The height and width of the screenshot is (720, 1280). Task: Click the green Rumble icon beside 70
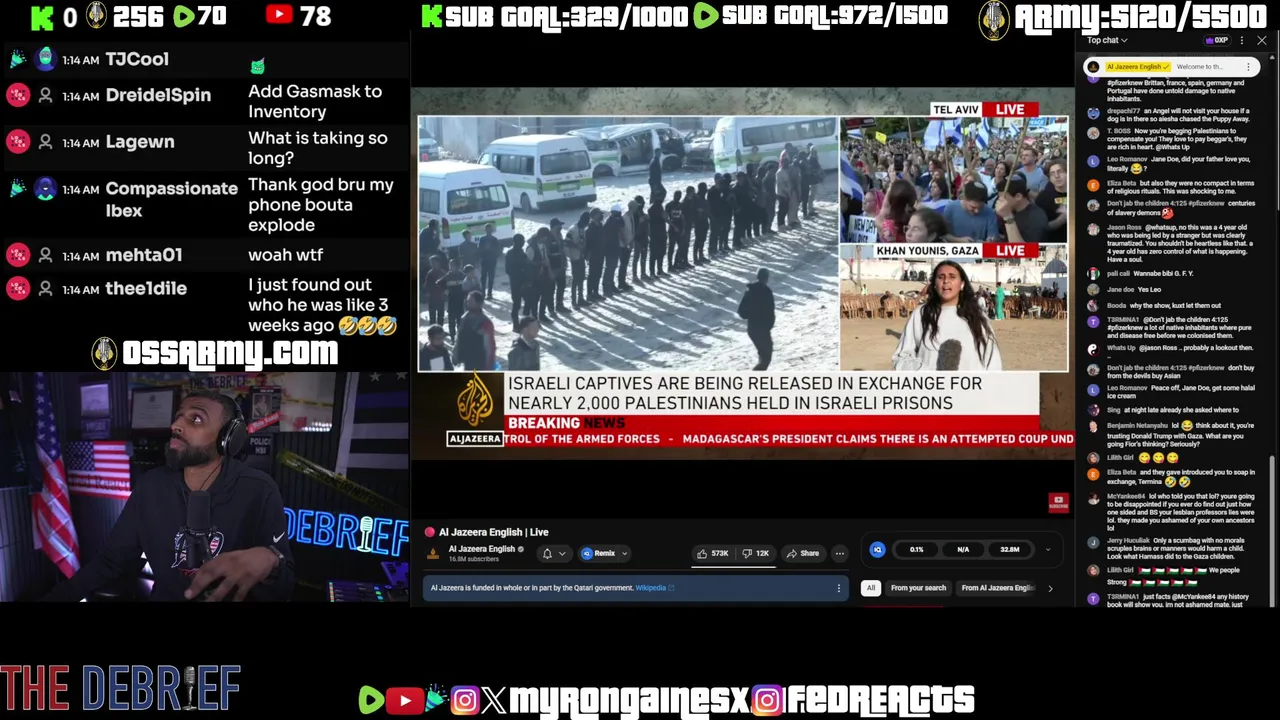(x=184, y=15)
